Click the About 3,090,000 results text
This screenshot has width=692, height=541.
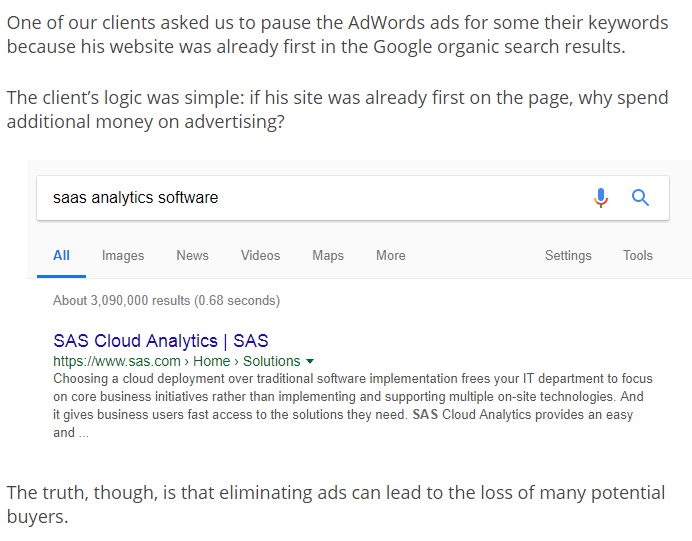point(166,301)
